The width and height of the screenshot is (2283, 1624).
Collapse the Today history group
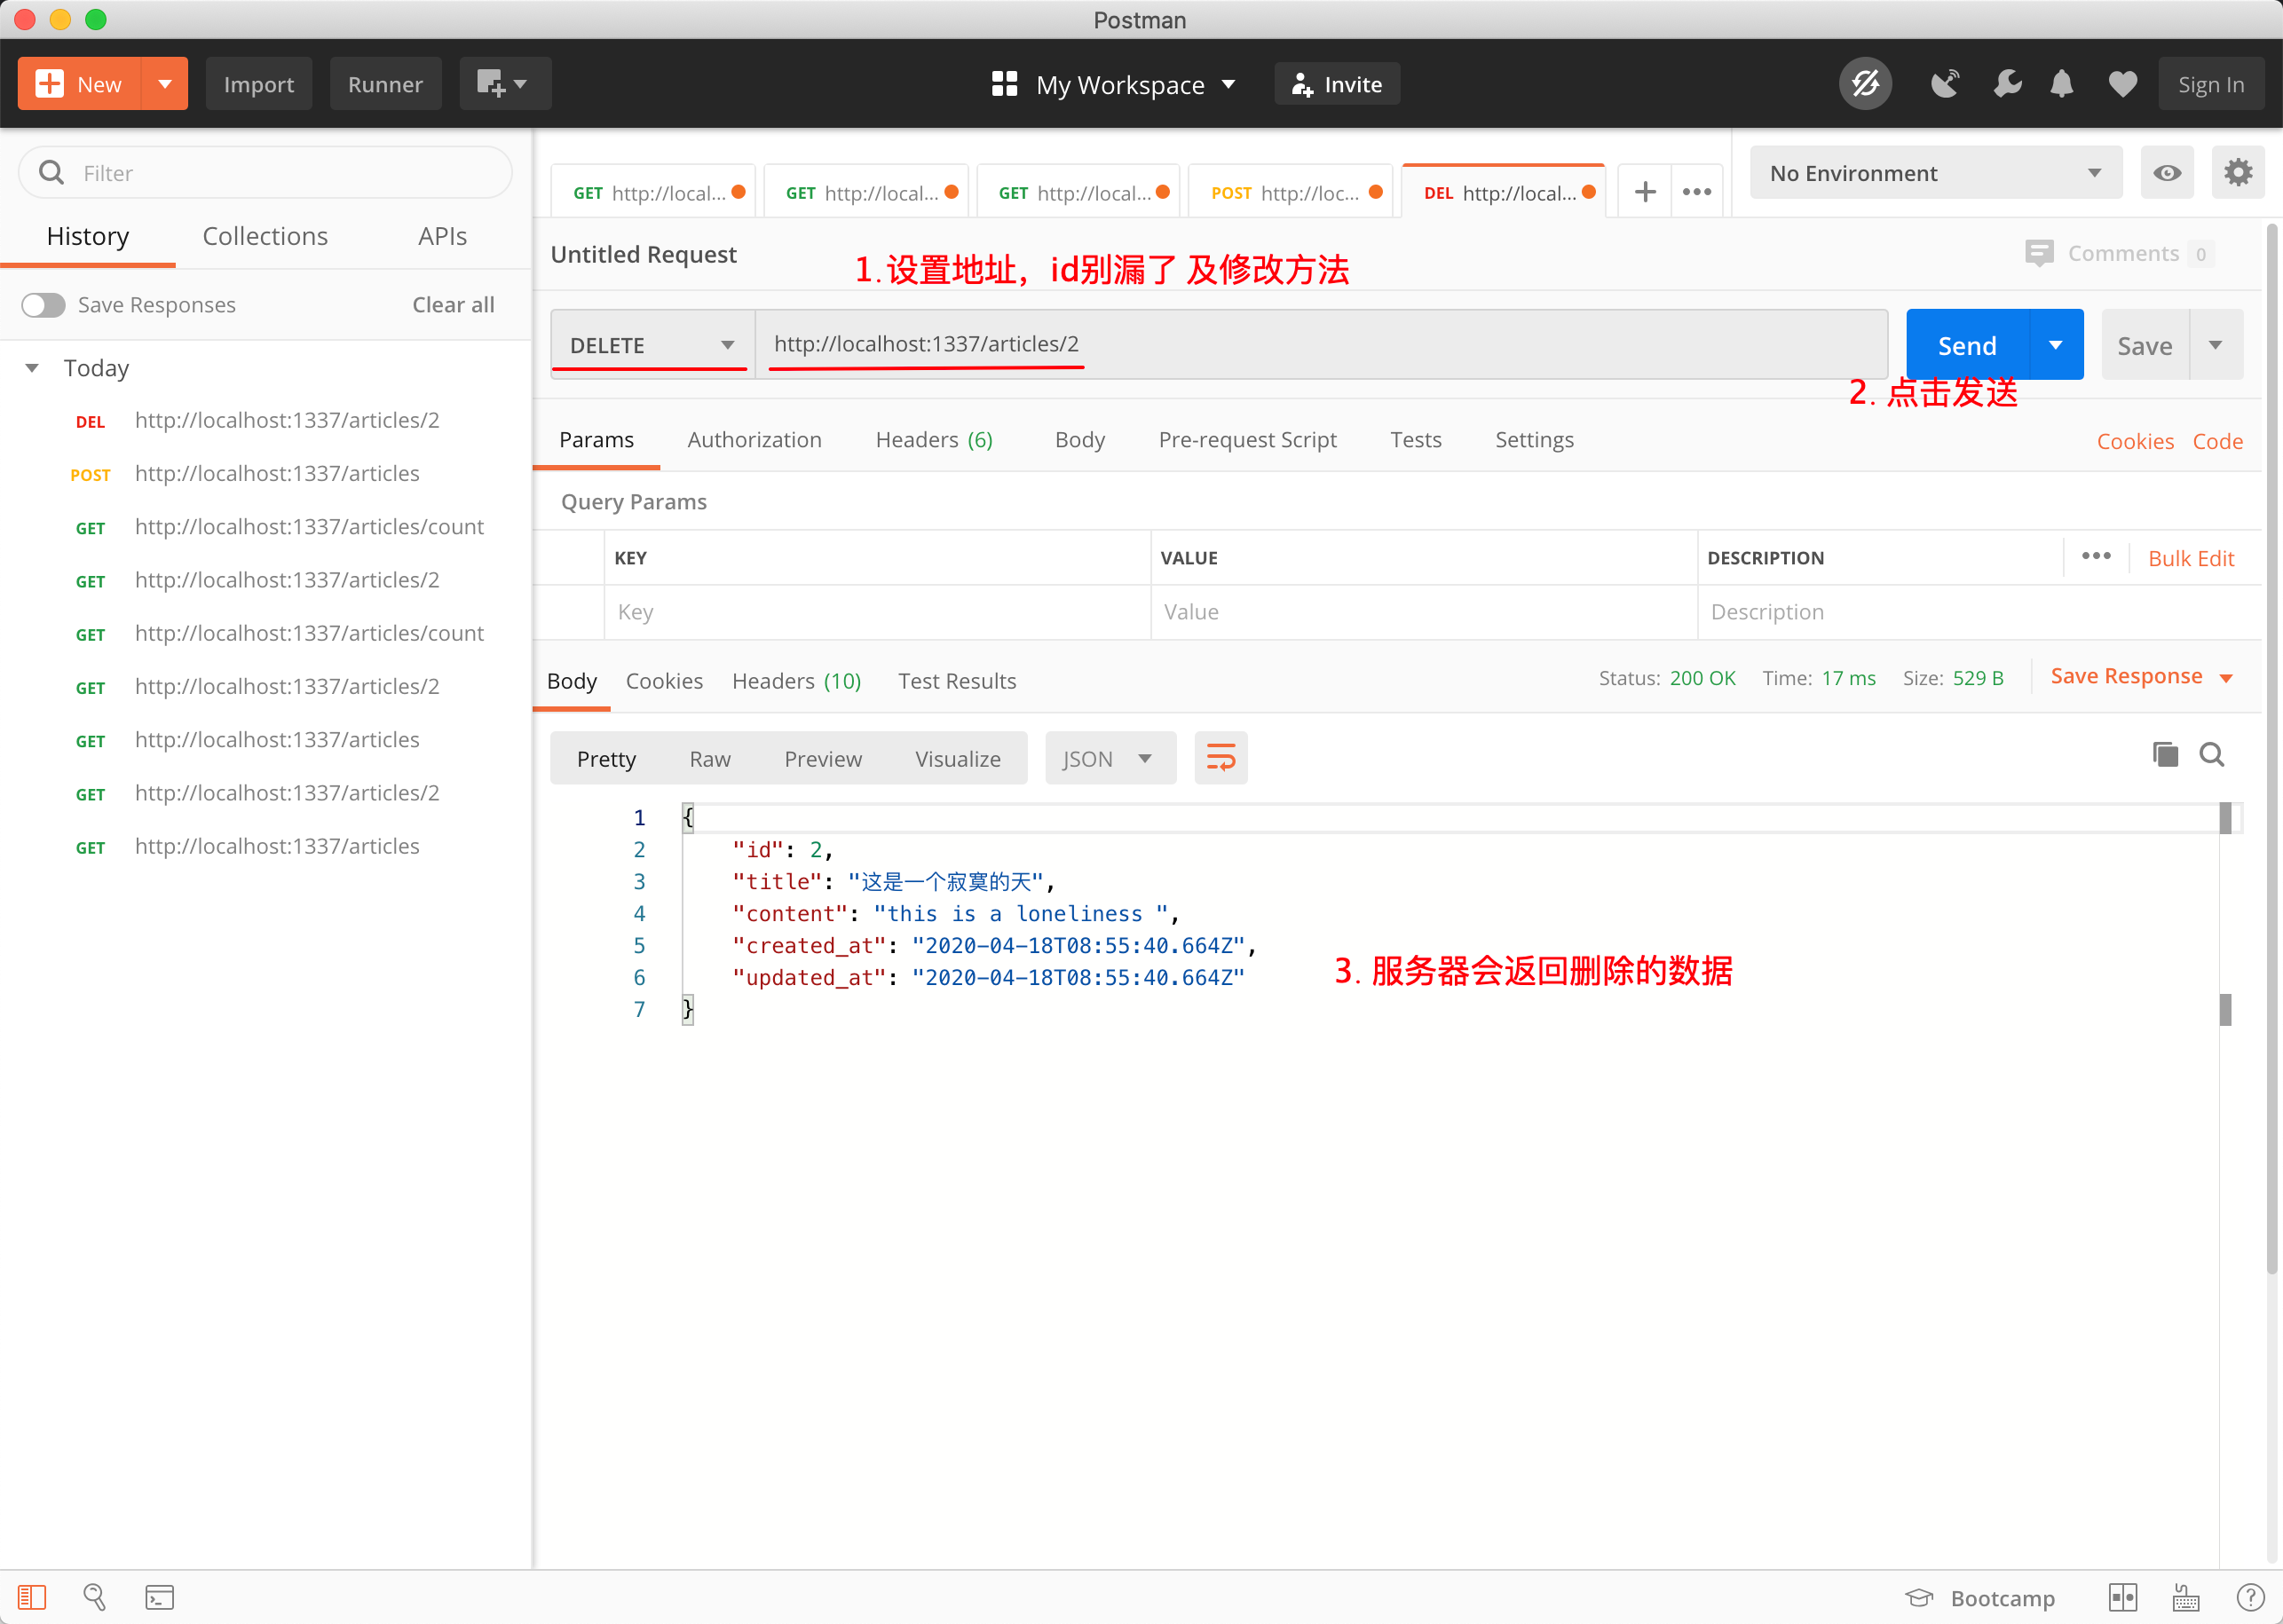pos(32,368)
